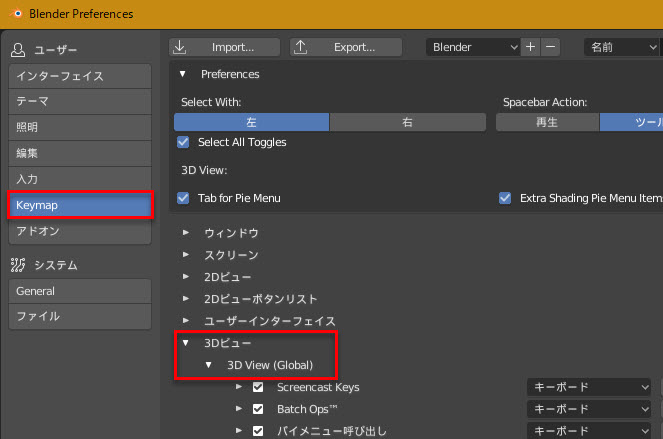Expand the ウィンドウ keymap section
Viewport: 663px width, 439px height.
pyautogui.click(x=186, y=233)
